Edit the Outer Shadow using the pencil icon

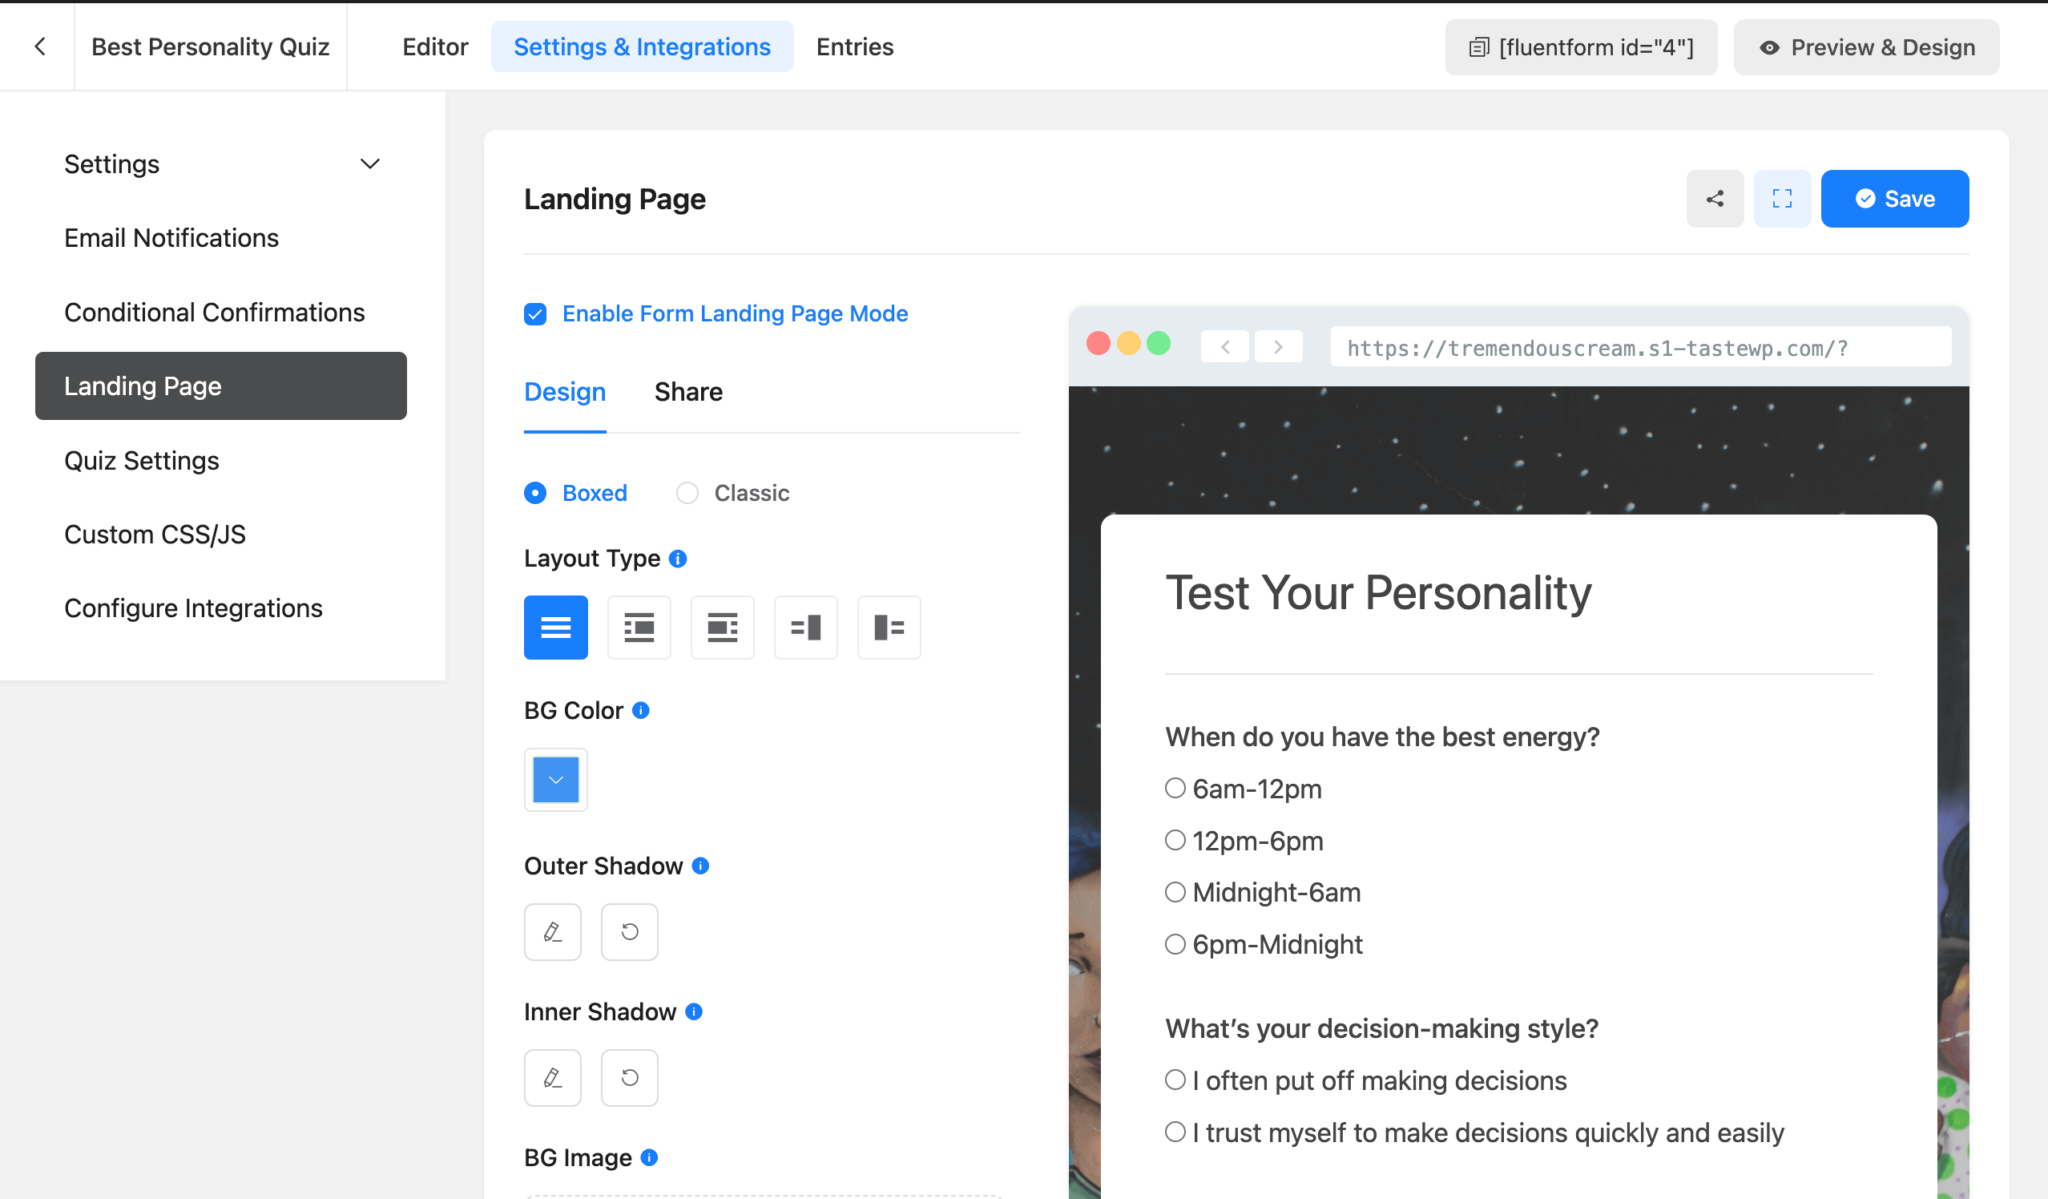pyautogui.click(x=552, y=931)
